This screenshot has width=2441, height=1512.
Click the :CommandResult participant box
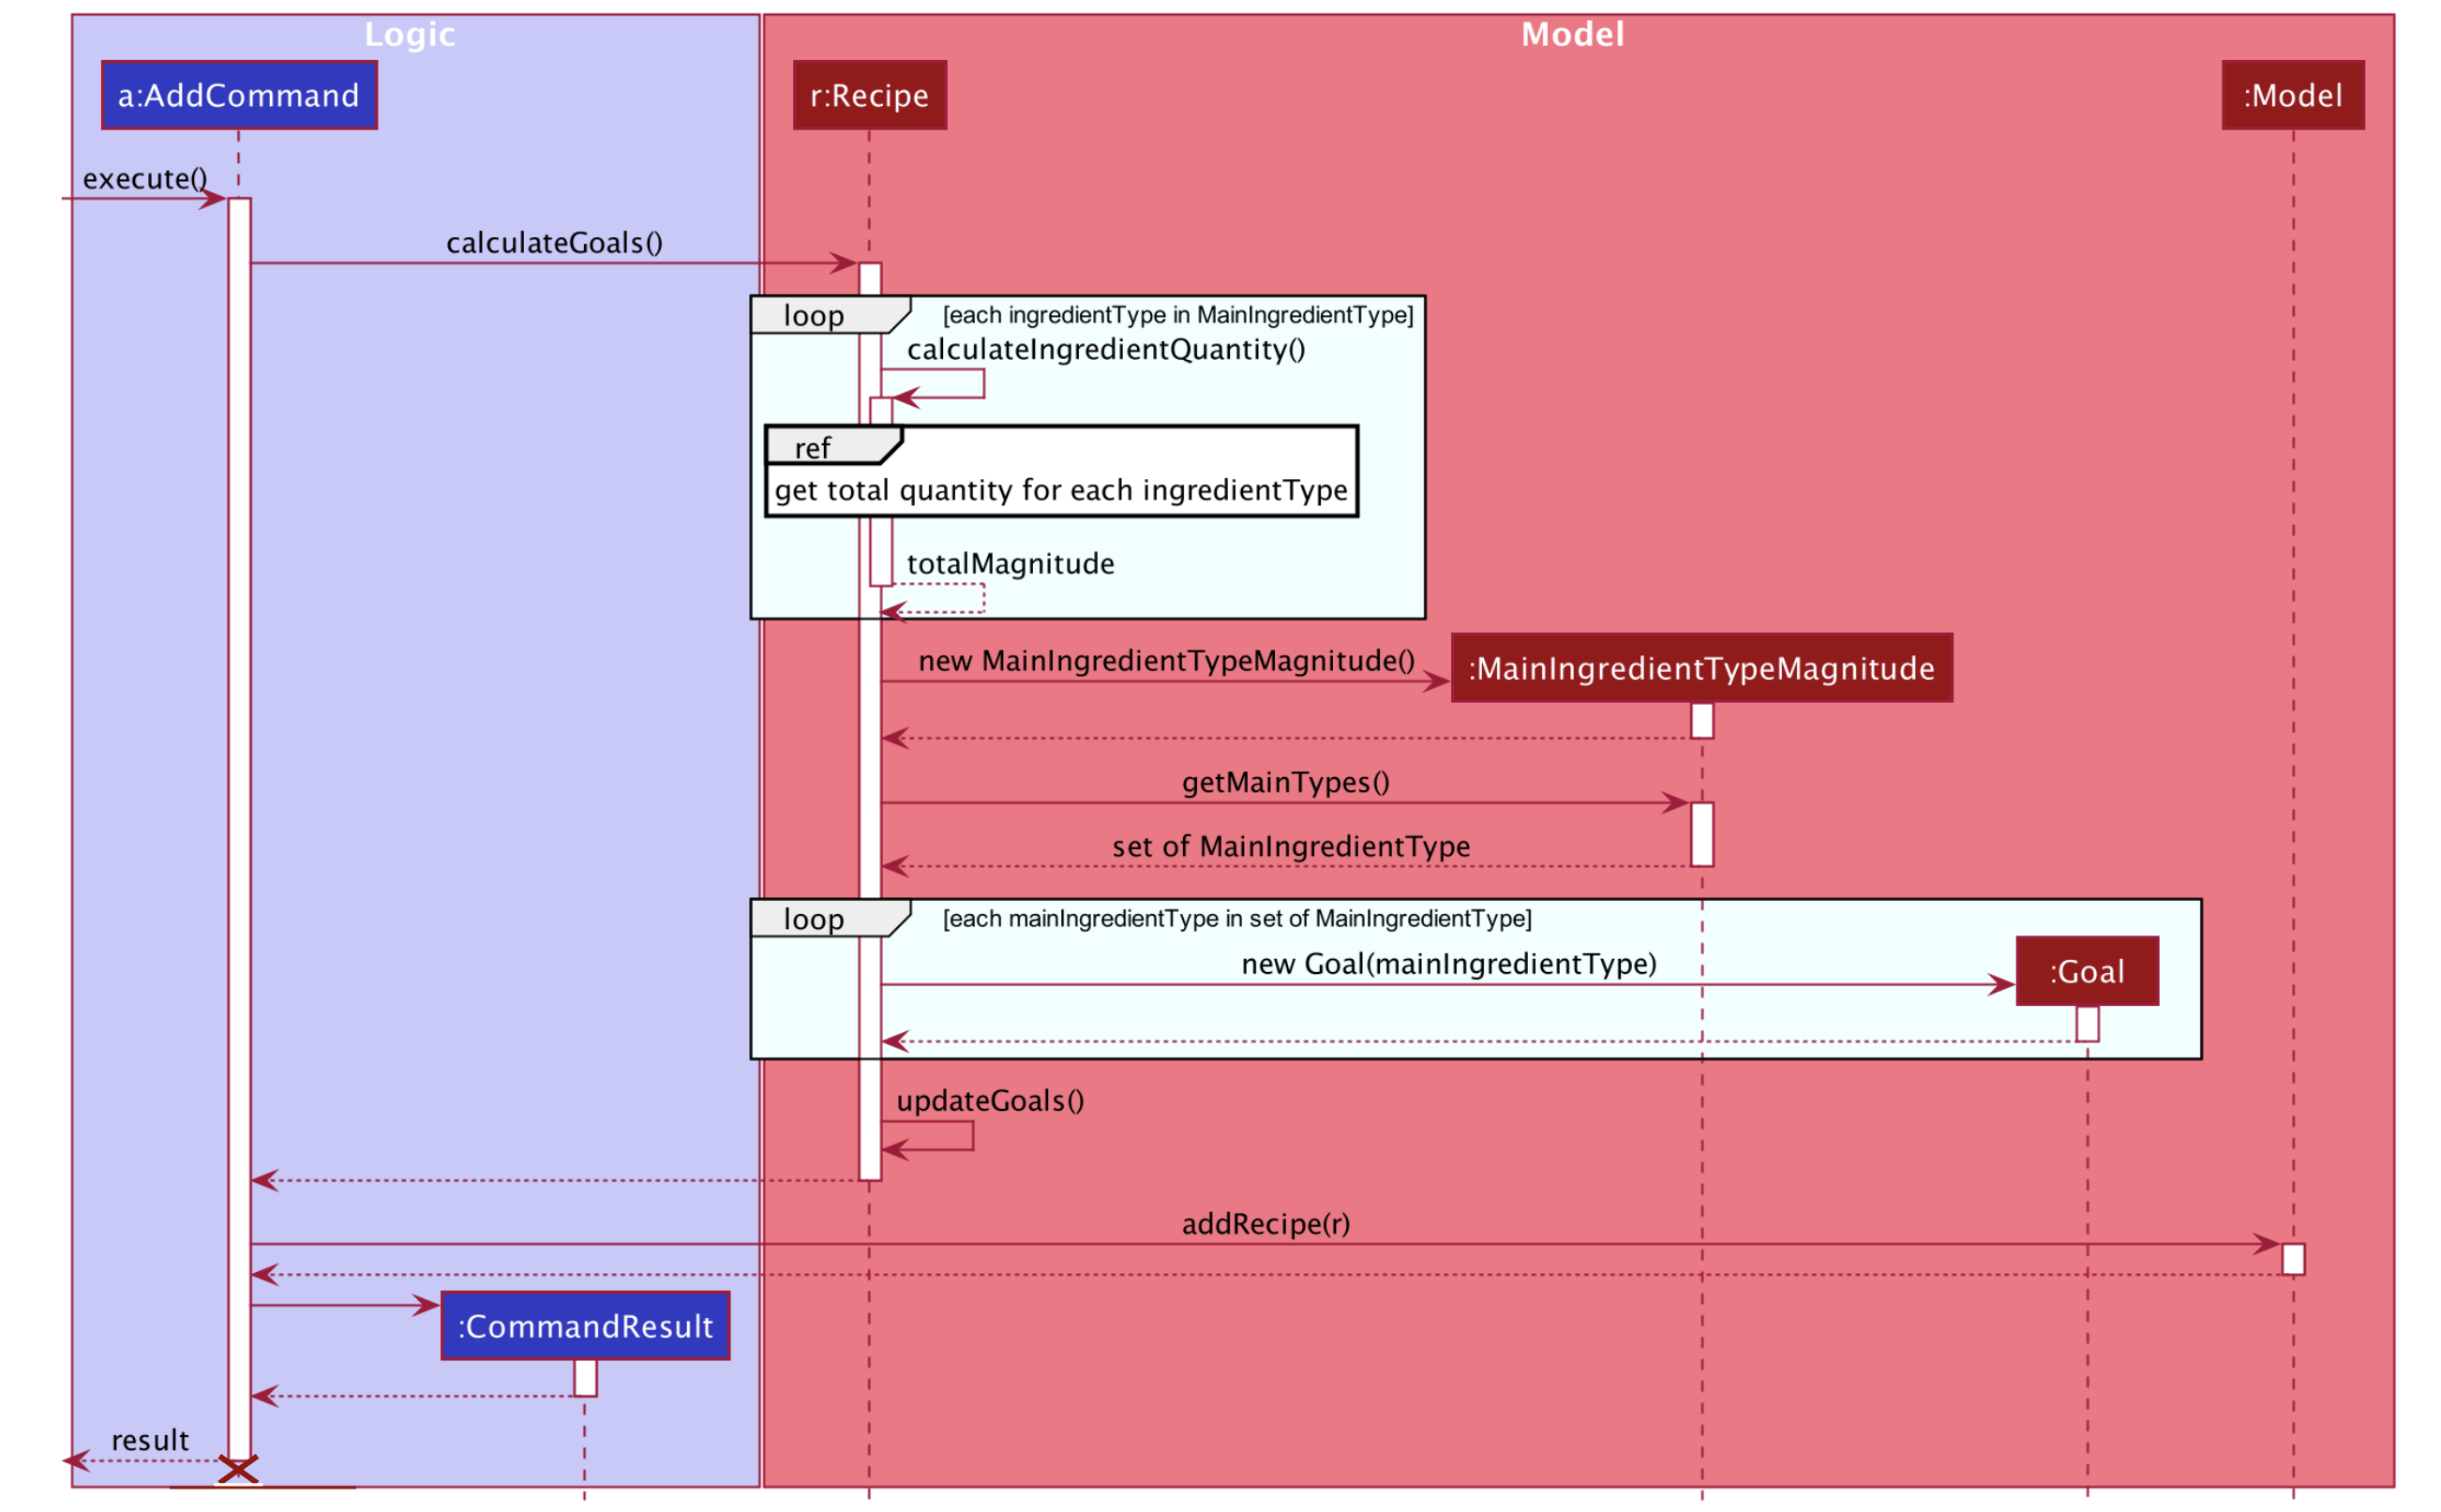585,1326
